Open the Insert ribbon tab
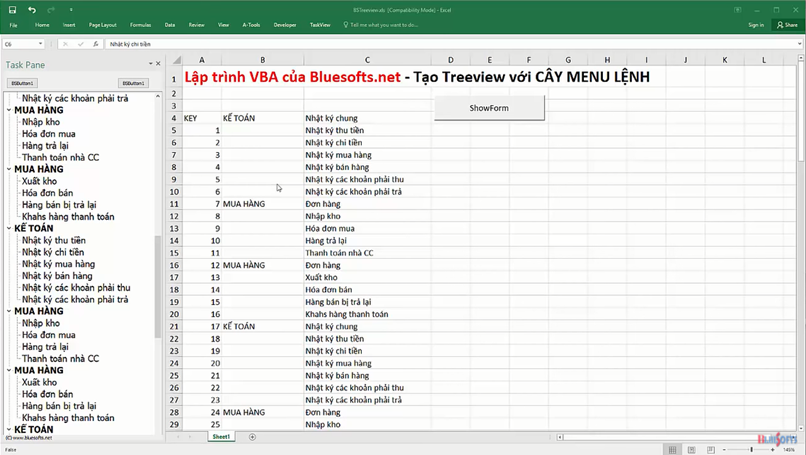This screenshot has width=806, height=455. (69, 25)
